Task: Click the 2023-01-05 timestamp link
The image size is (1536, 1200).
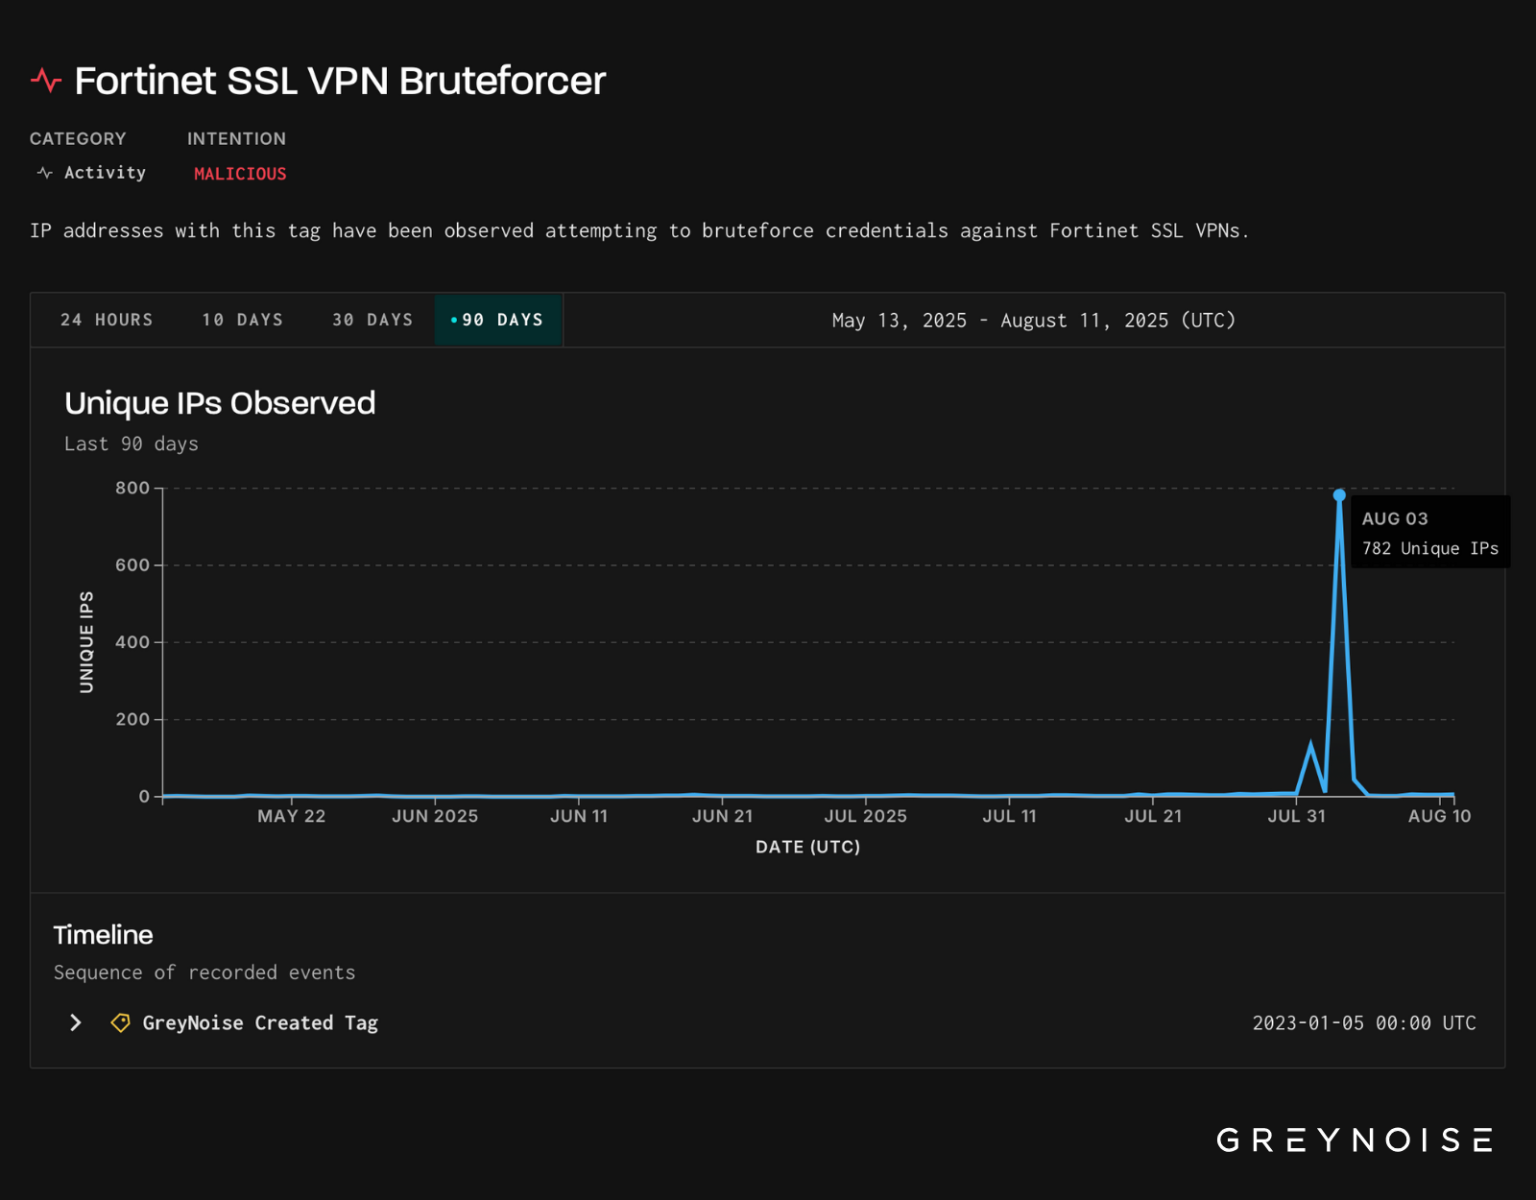Action: point(1364,1022)
